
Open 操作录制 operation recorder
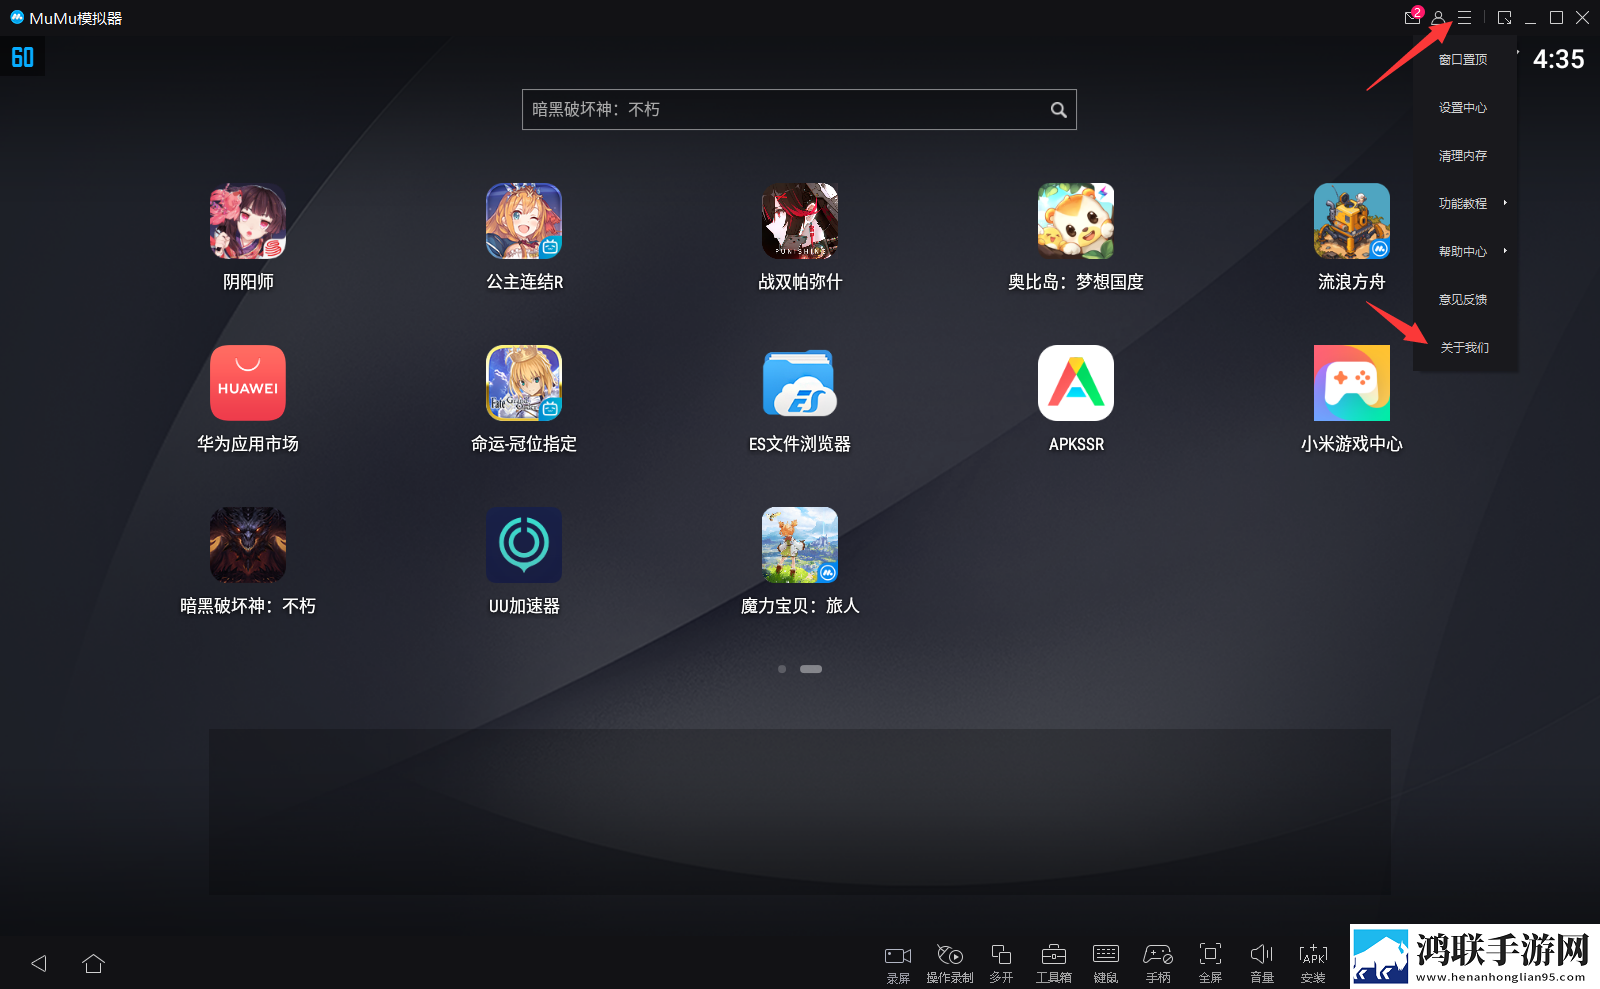pyautogui.click(x=950, y=964)
